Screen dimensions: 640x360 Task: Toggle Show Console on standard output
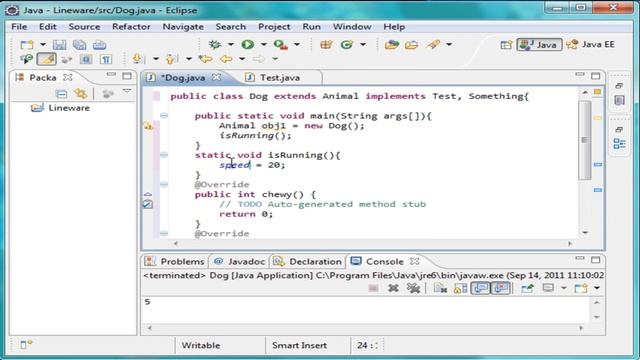point(480,289)
